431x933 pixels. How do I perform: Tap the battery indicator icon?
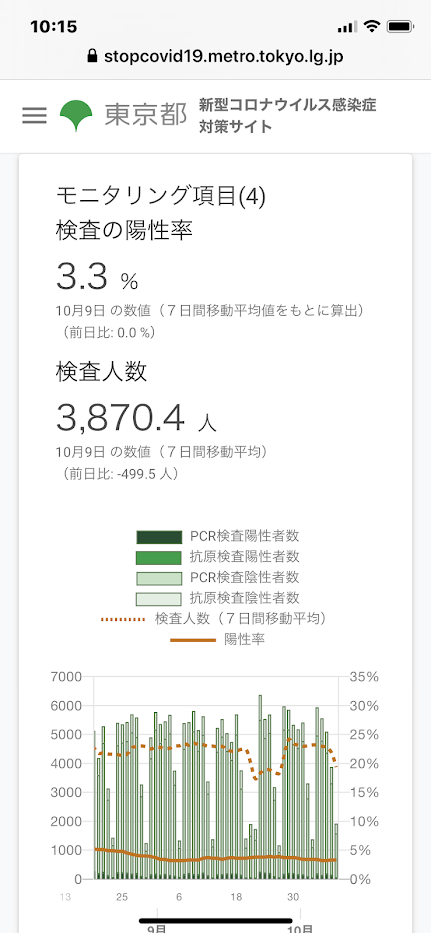(400, 27)
